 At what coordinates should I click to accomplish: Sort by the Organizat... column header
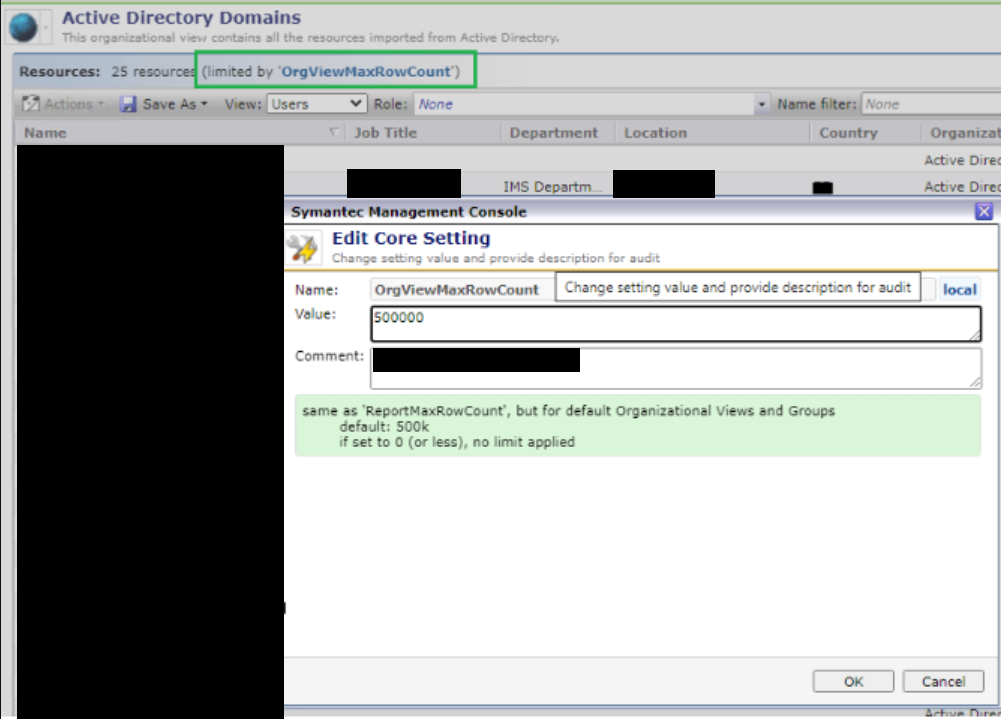(x=965, y=133)
